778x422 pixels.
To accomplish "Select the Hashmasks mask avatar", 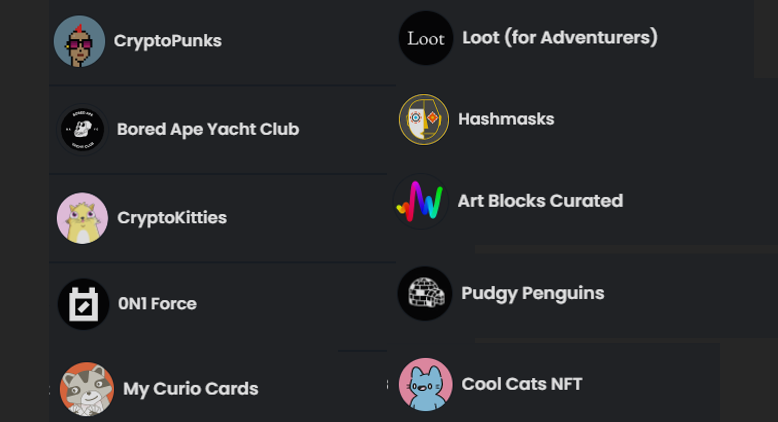I will (424, 120).
